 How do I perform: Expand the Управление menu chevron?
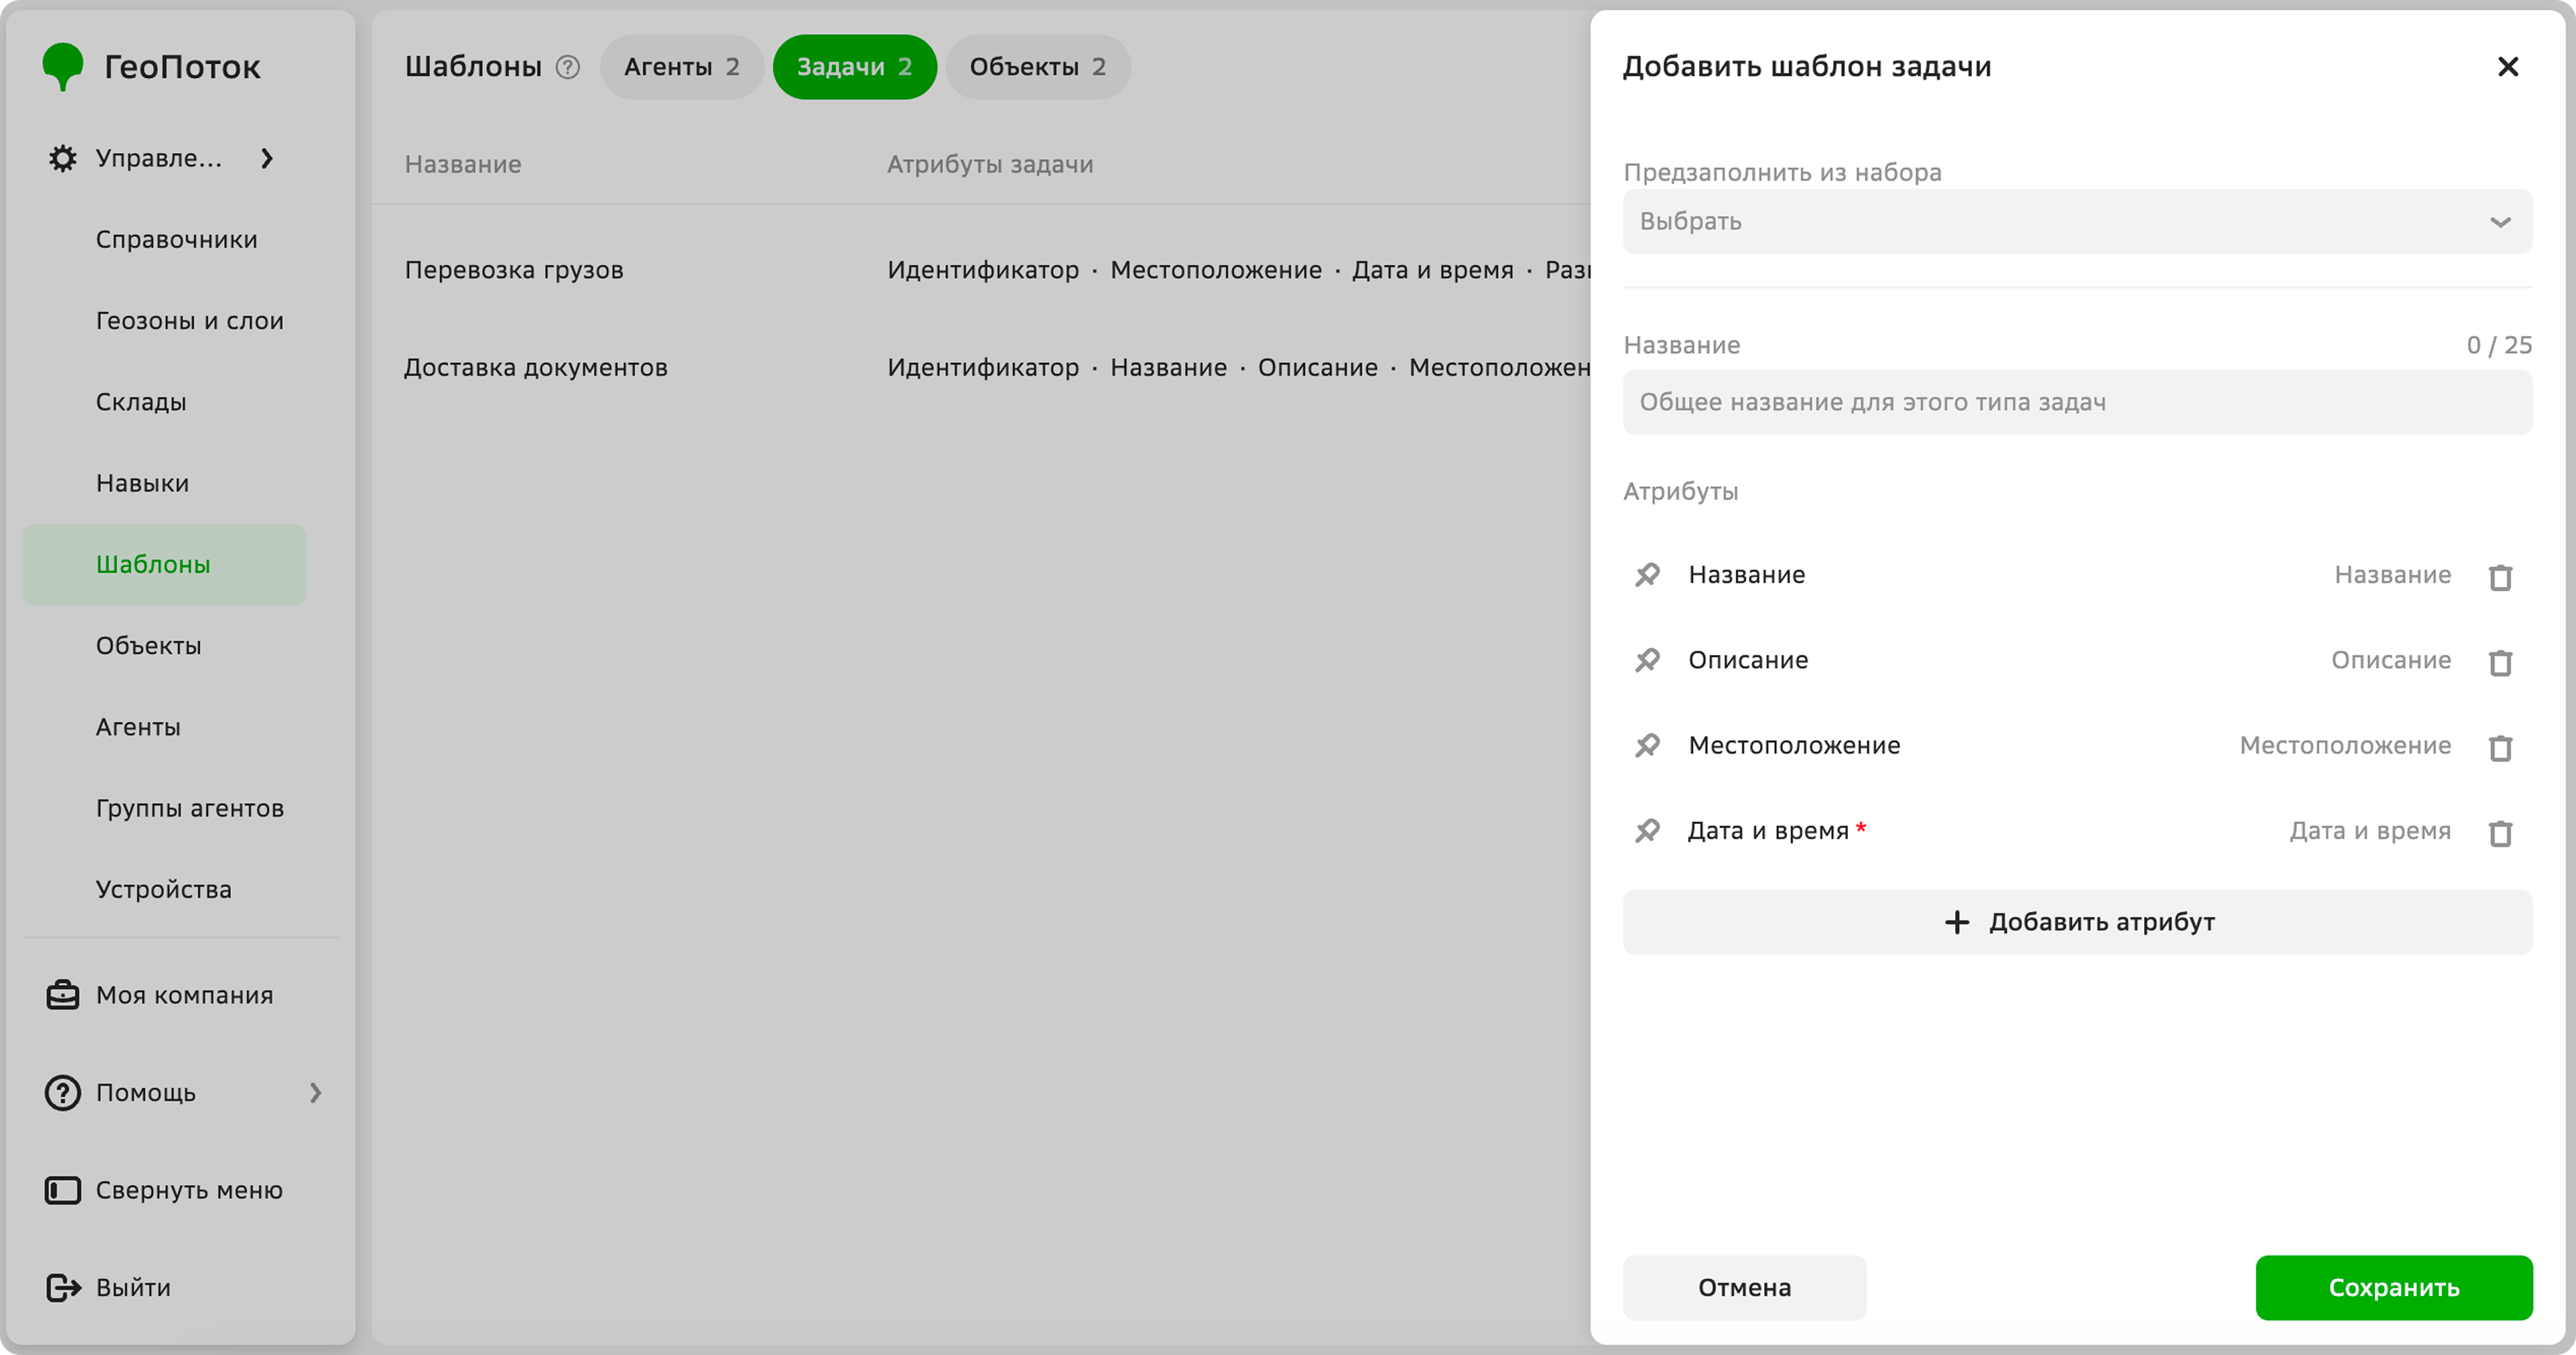pos(267,158)
